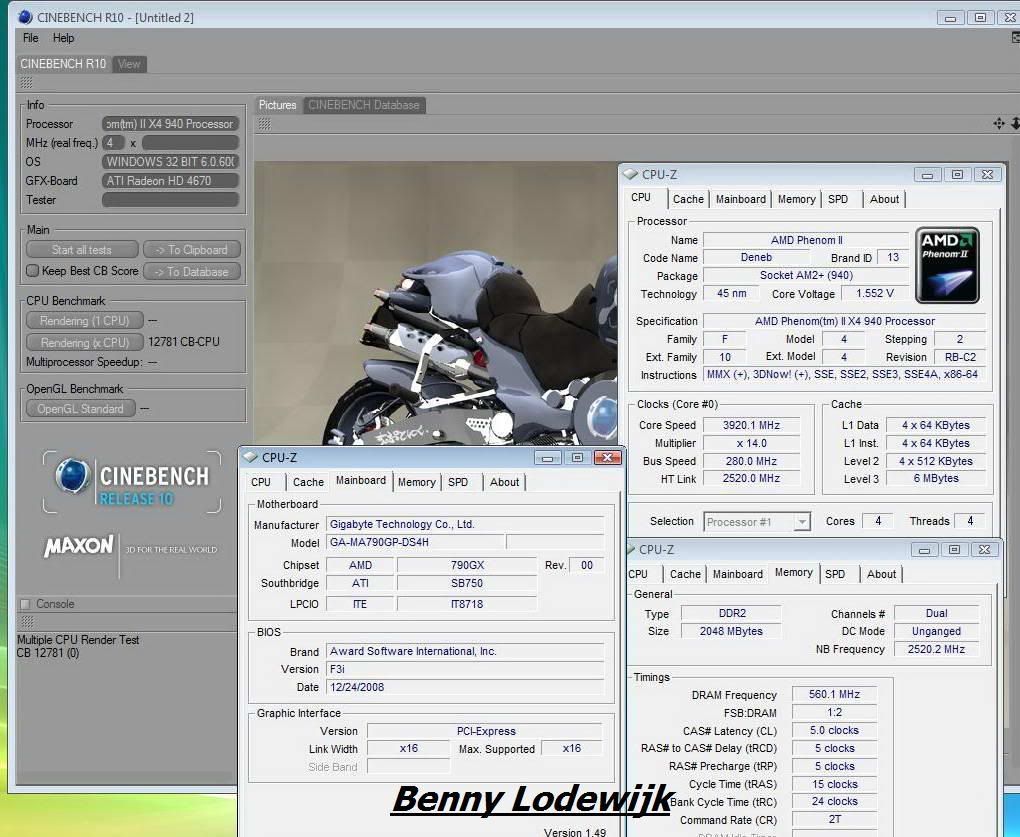Click the OS field showing WINDOWS 32 BIT
The height and width of the screenshot is (837, 1020).
pyautogui.click(x=170, y=161)
